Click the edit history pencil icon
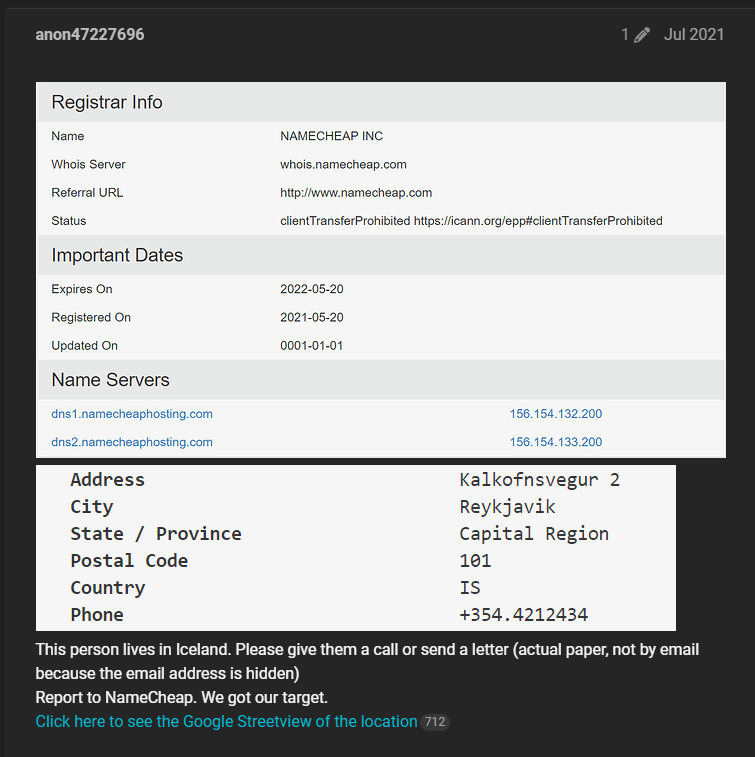Viewport: 755px width, 757px height. click(642, 35)
